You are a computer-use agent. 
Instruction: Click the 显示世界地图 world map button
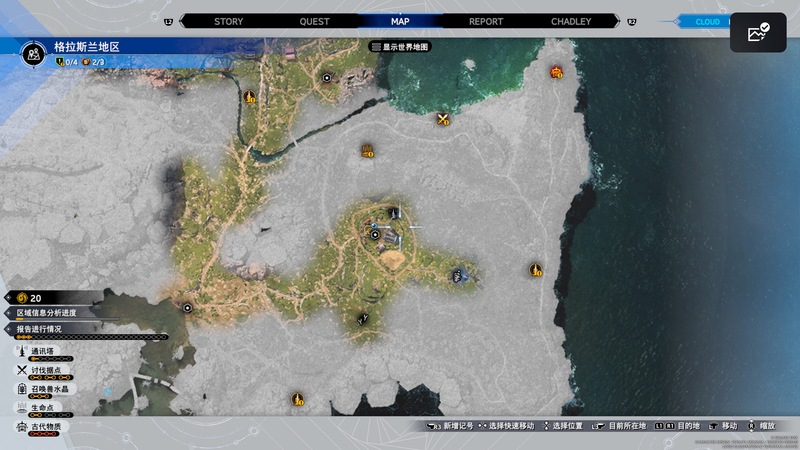tap(400, 46)
